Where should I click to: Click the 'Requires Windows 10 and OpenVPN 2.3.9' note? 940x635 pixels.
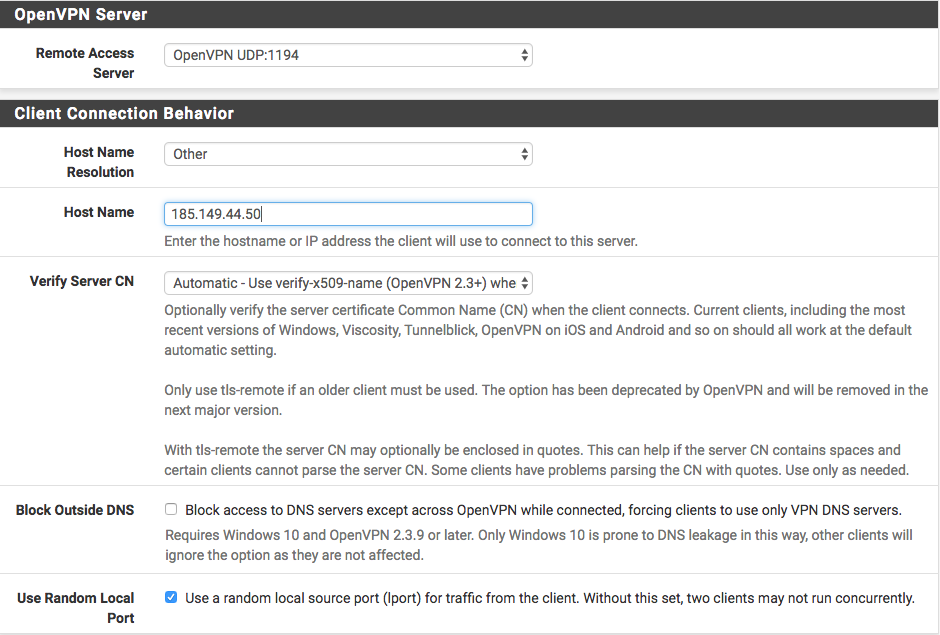point(538,545)
